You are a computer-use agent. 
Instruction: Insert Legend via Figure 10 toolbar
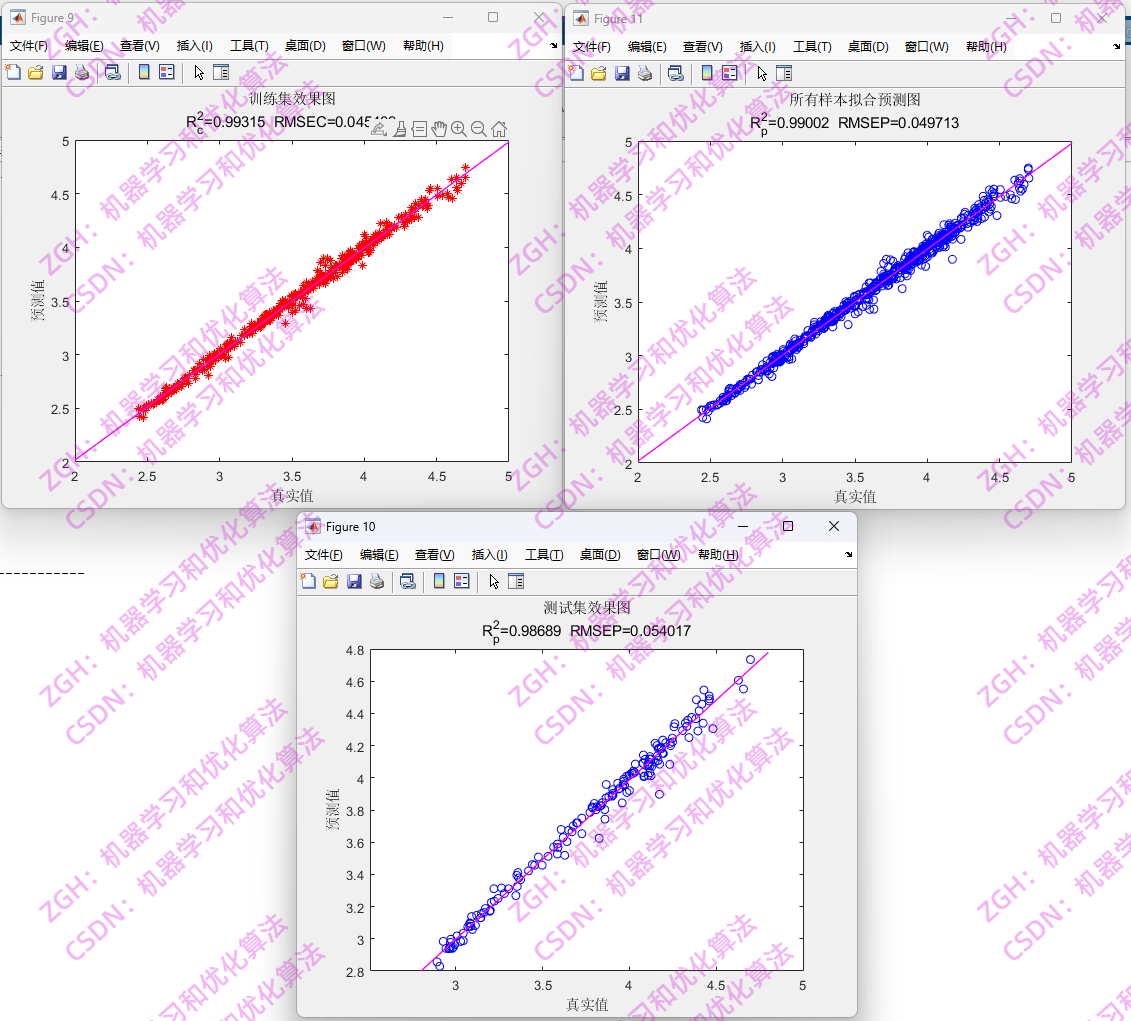462,581
